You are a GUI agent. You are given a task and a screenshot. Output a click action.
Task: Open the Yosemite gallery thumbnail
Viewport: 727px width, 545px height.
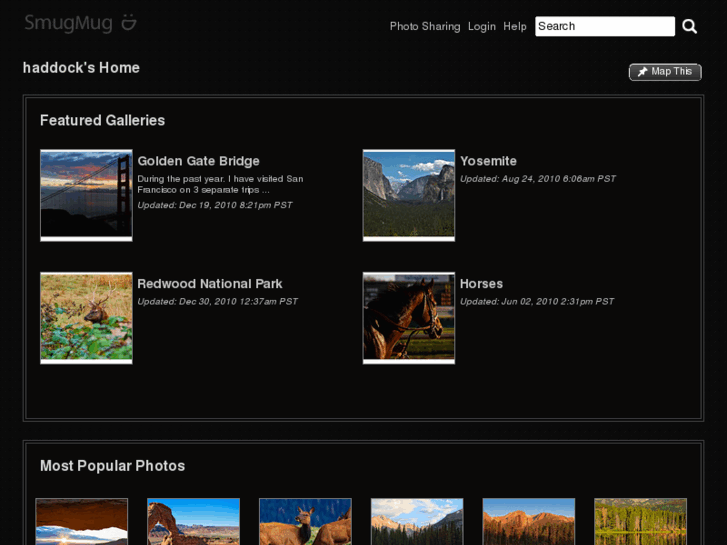click(408, 195)
